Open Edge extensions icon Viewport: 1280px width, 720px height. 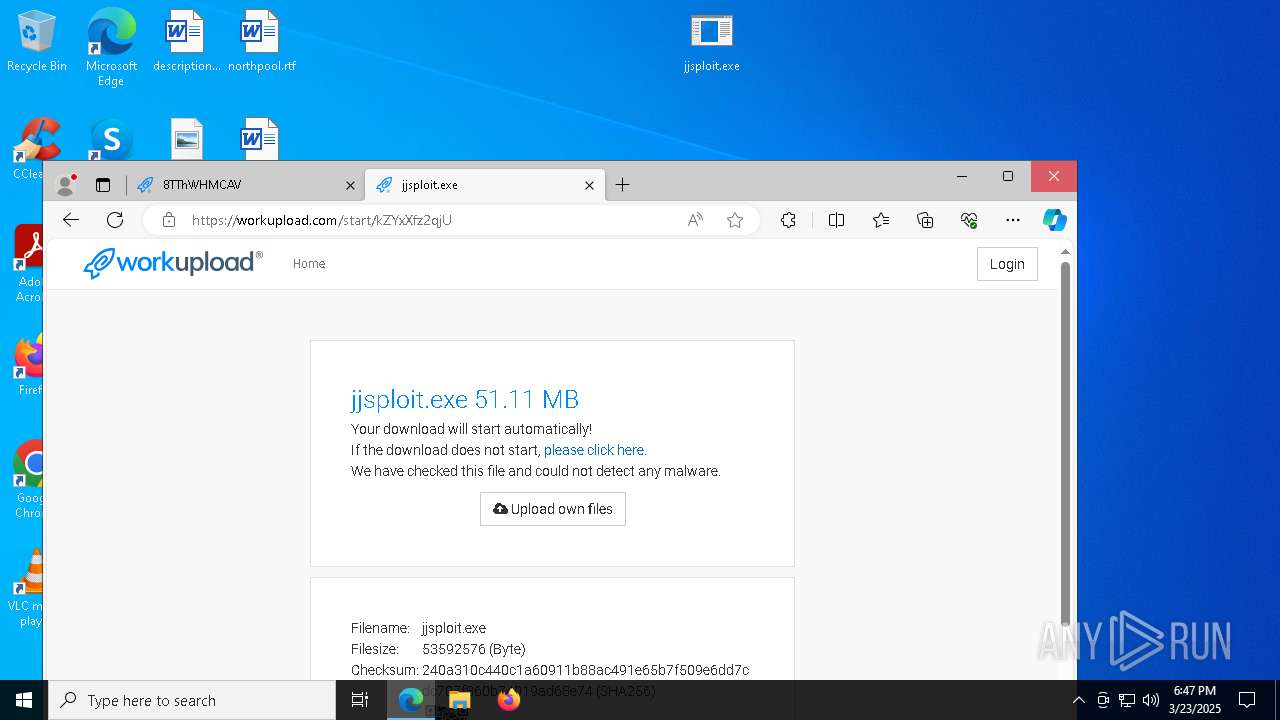pos(788,220)
